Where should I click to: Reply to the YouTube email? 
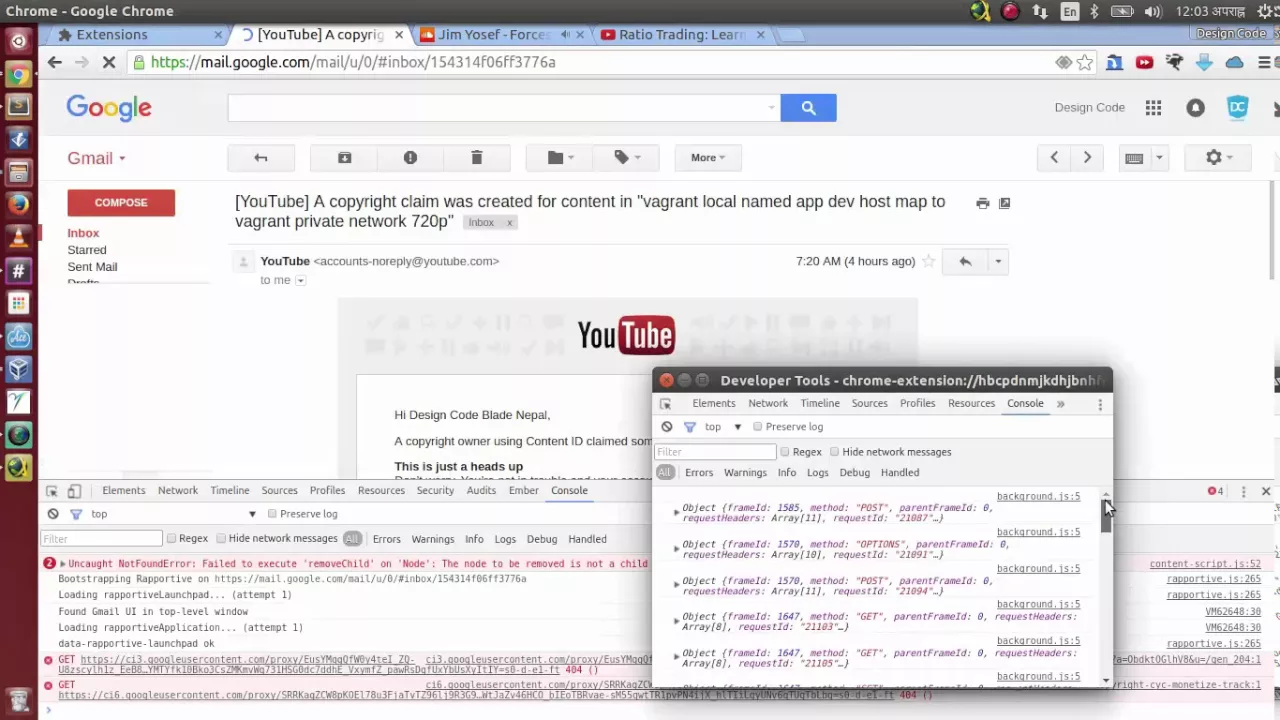(x=965, y=261)
